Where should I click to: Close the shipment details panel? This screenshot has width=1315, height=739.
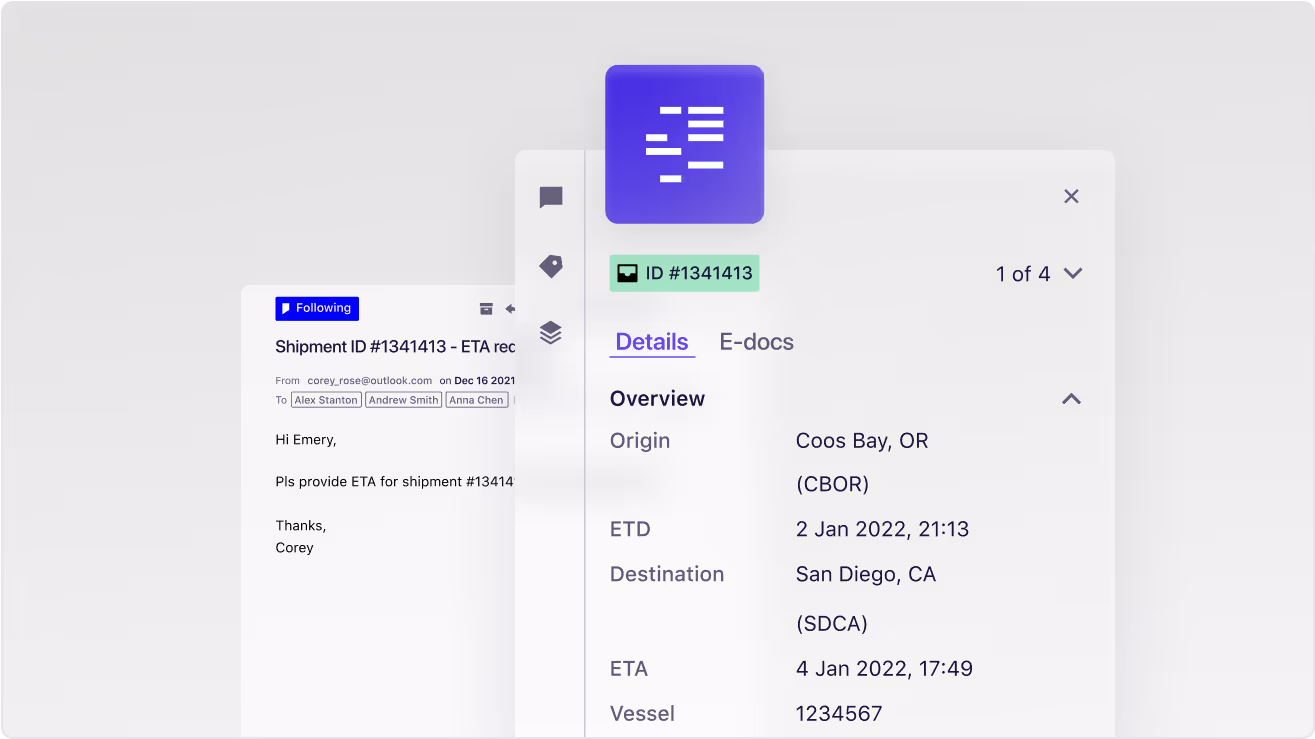(1071, 196)
